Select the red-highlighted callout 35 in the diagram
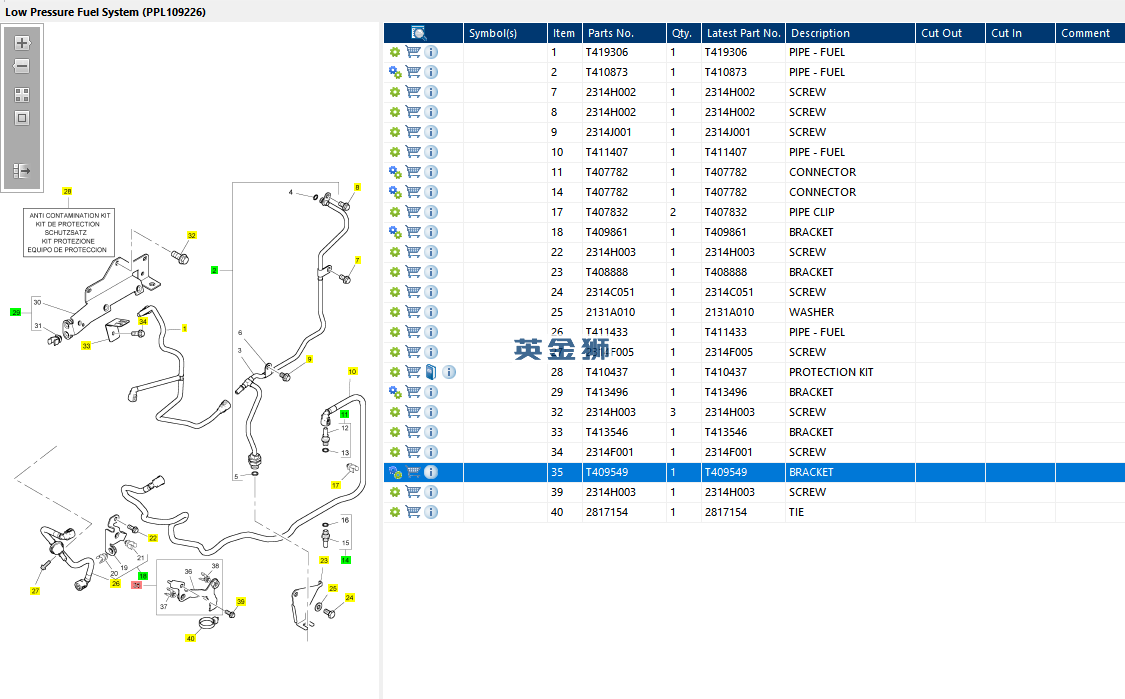1125x699 pixels. pyautogui.click(x=136, y=586)
